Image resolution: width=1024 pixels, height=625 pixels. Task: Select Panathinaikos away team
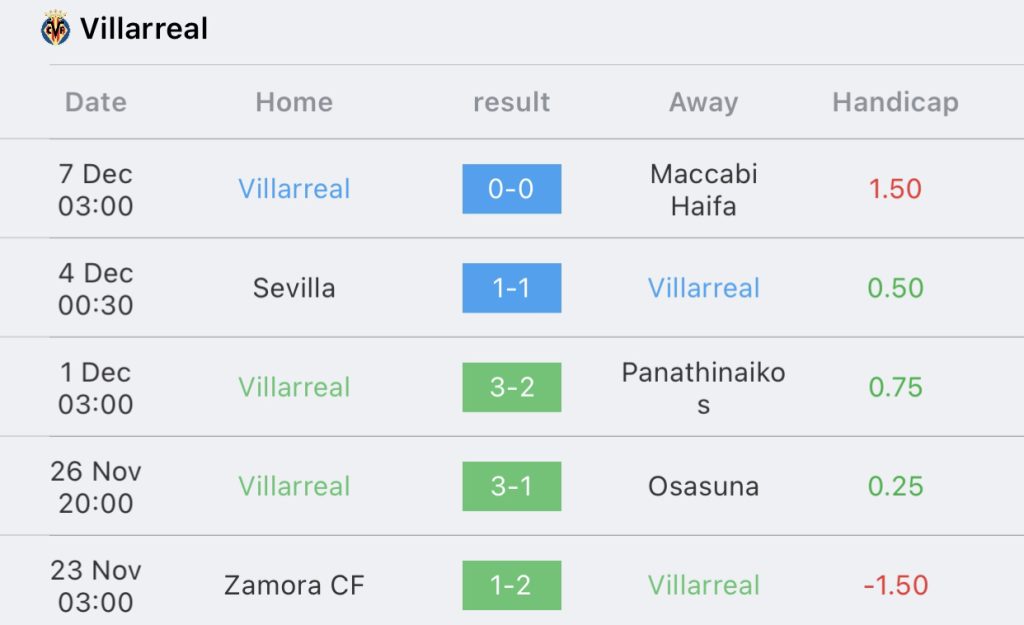[x=703, y=388]
